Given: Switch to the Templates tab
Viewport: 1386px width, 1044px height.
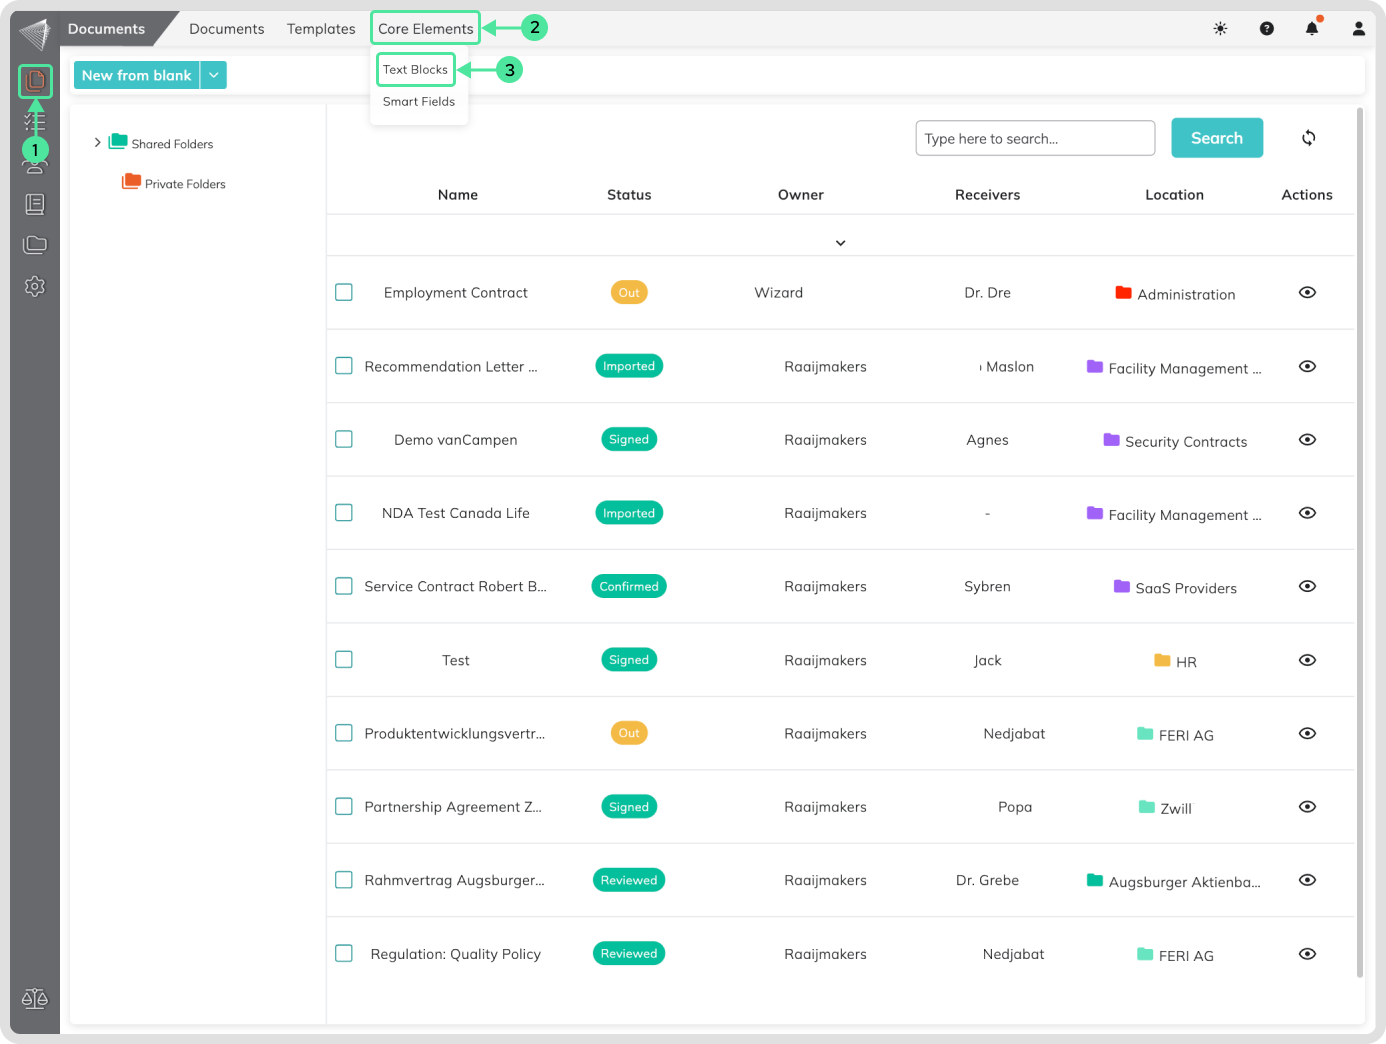Looking at the screenshot, I should pyautogui.click(x=321, y=29).
